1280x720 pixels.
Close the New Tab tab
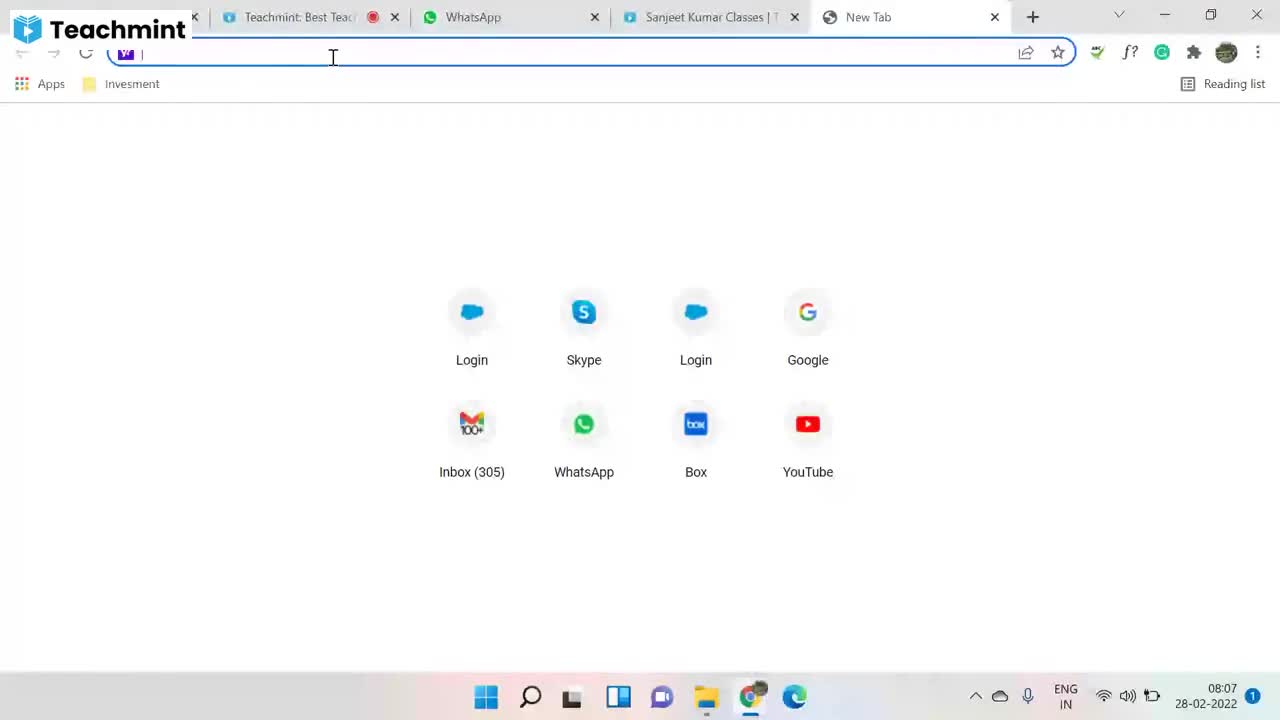(995, 17)
